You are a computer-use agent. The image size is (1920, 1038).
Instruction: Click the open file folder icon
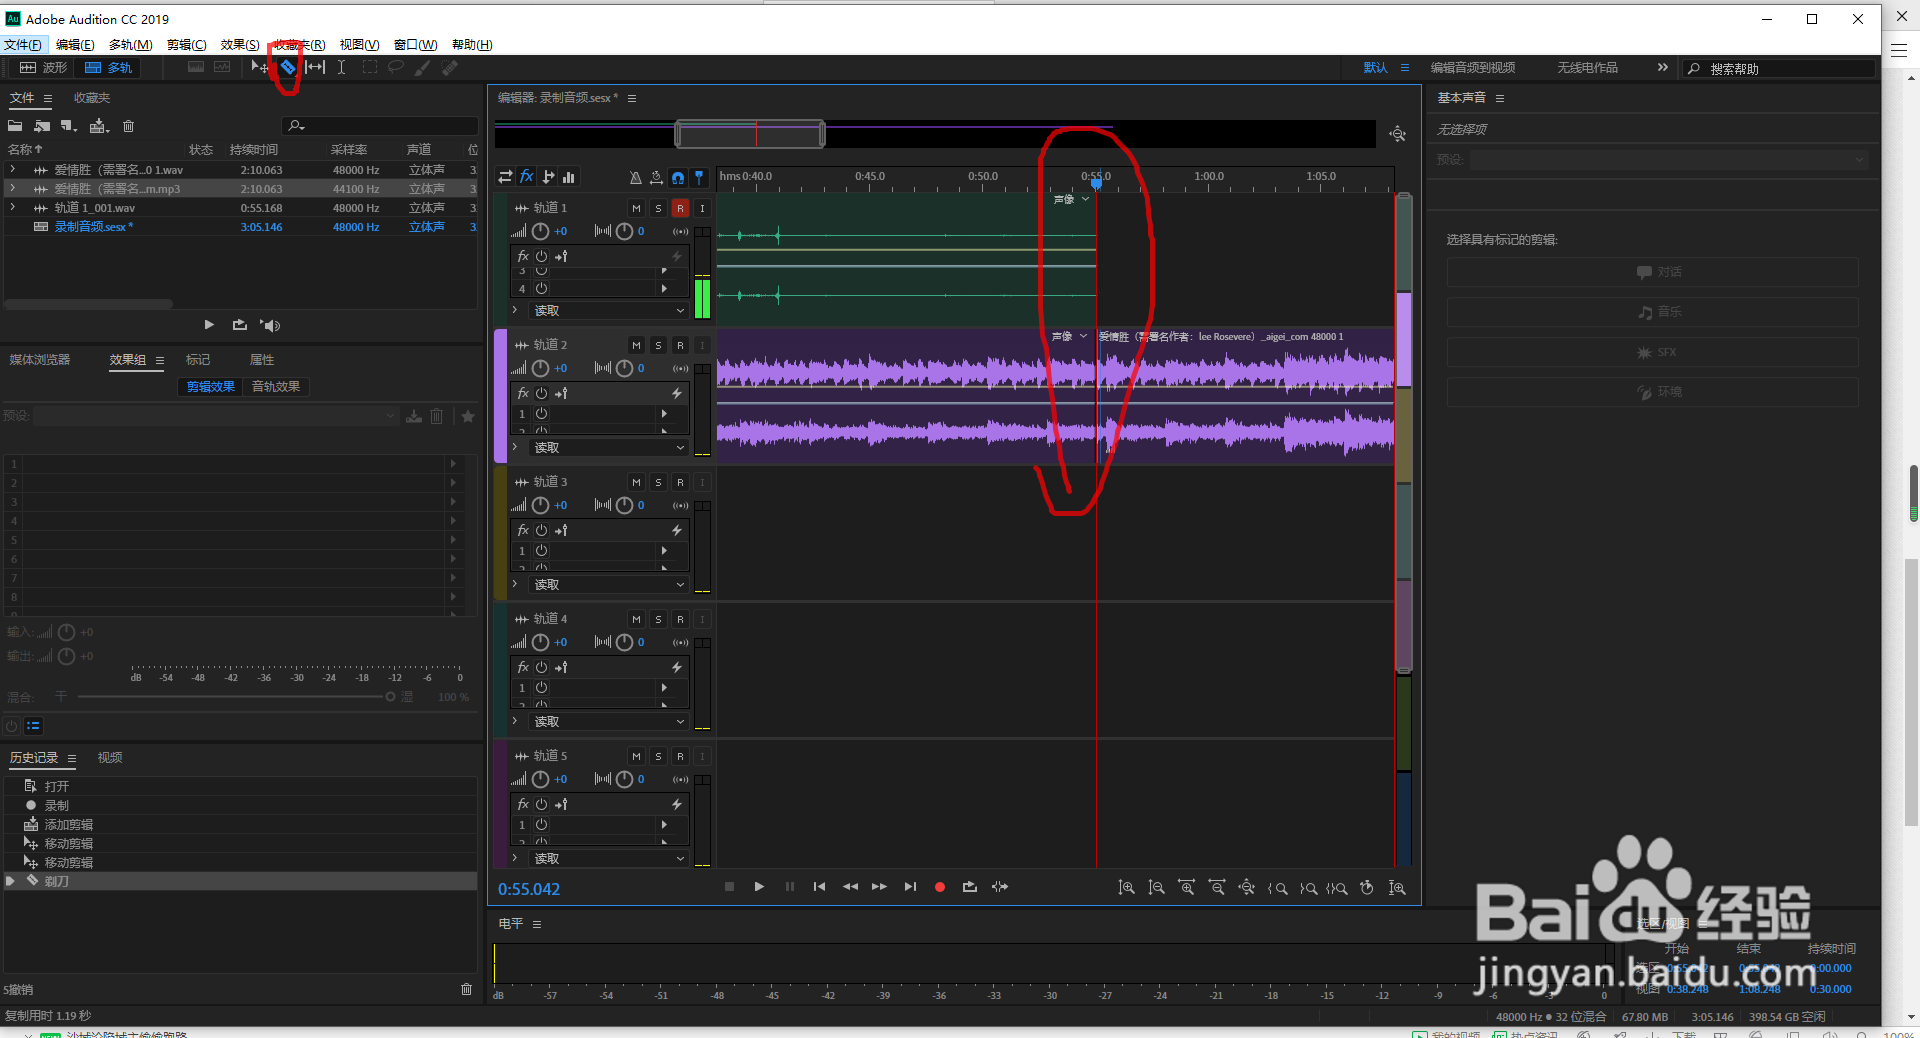15,126
